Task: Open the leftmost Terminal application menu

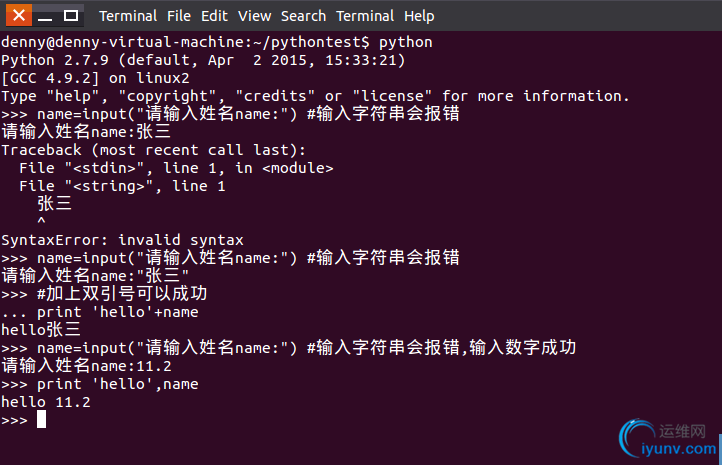Action: (128, 16)
